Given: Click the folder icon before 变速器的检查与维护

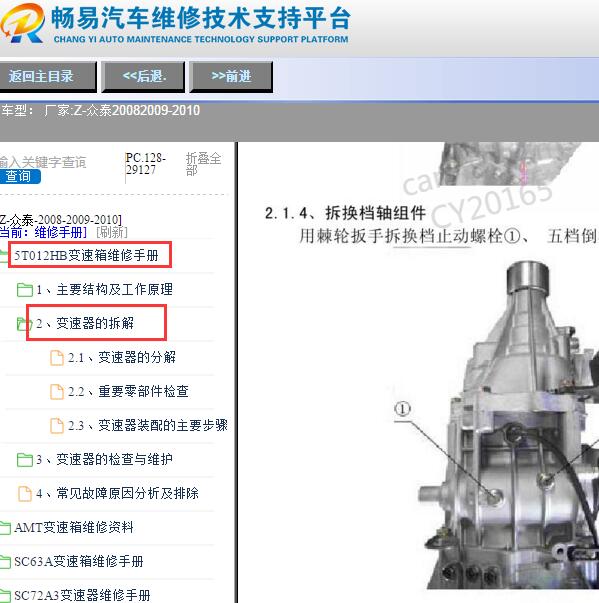Looking at the screenshot, I should coord(25,460).
